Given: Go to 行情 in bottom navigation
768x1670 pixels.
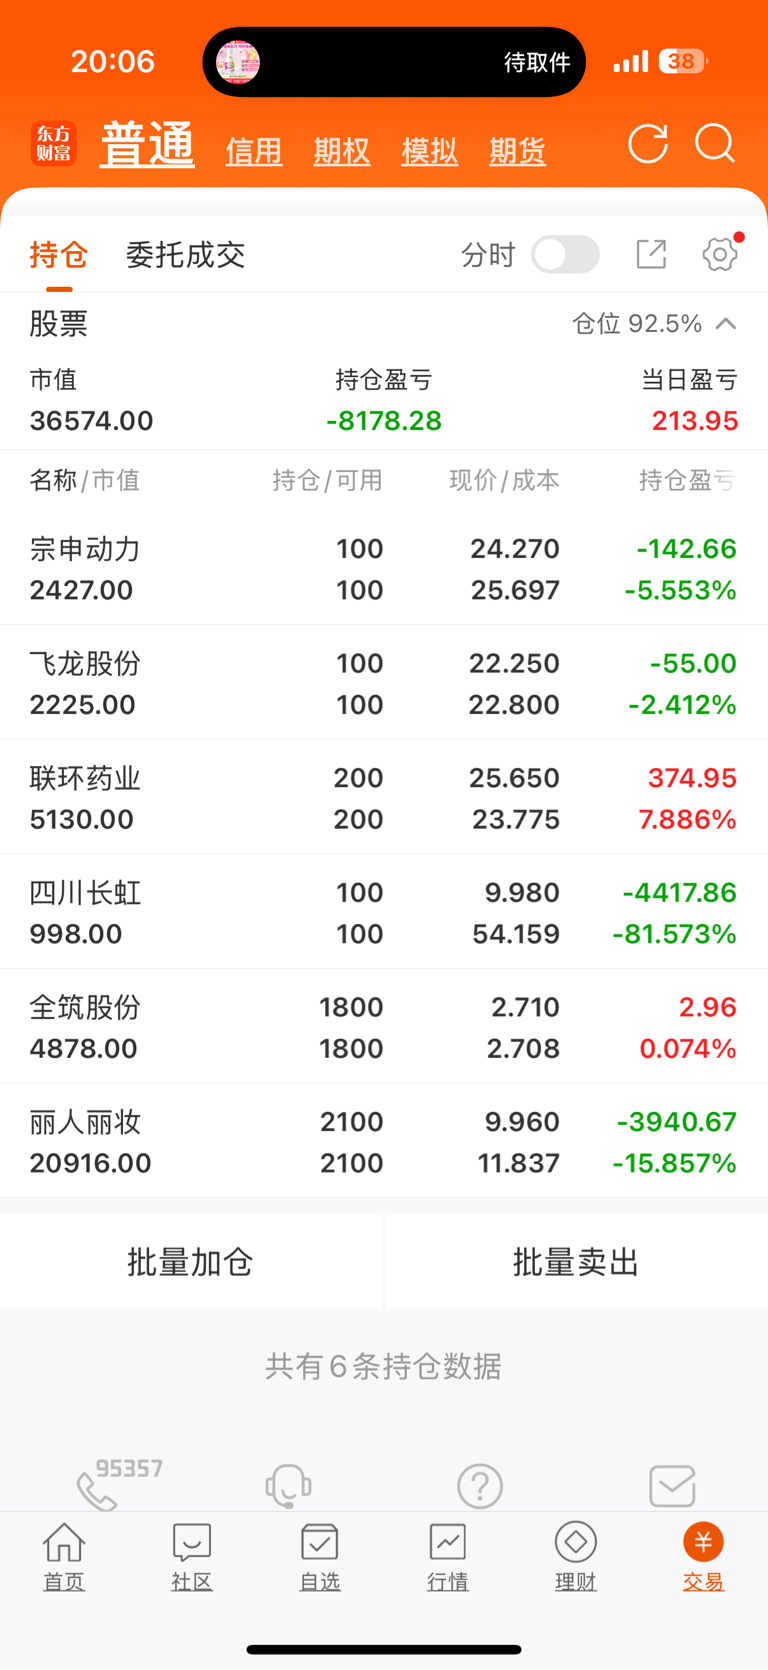Looking at the screenshot, I should [448, 1557].
